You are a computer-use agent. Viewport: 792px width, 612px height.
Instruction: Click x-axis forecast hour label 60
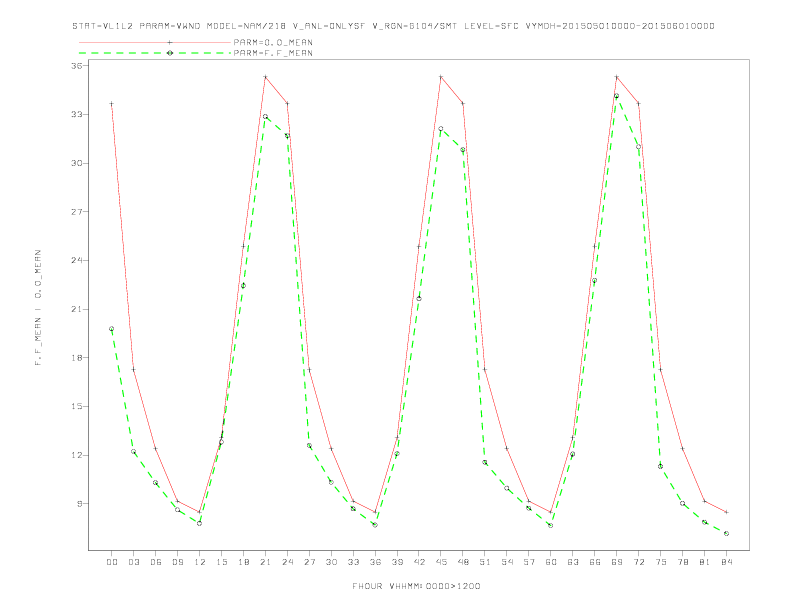coord(551,562)
